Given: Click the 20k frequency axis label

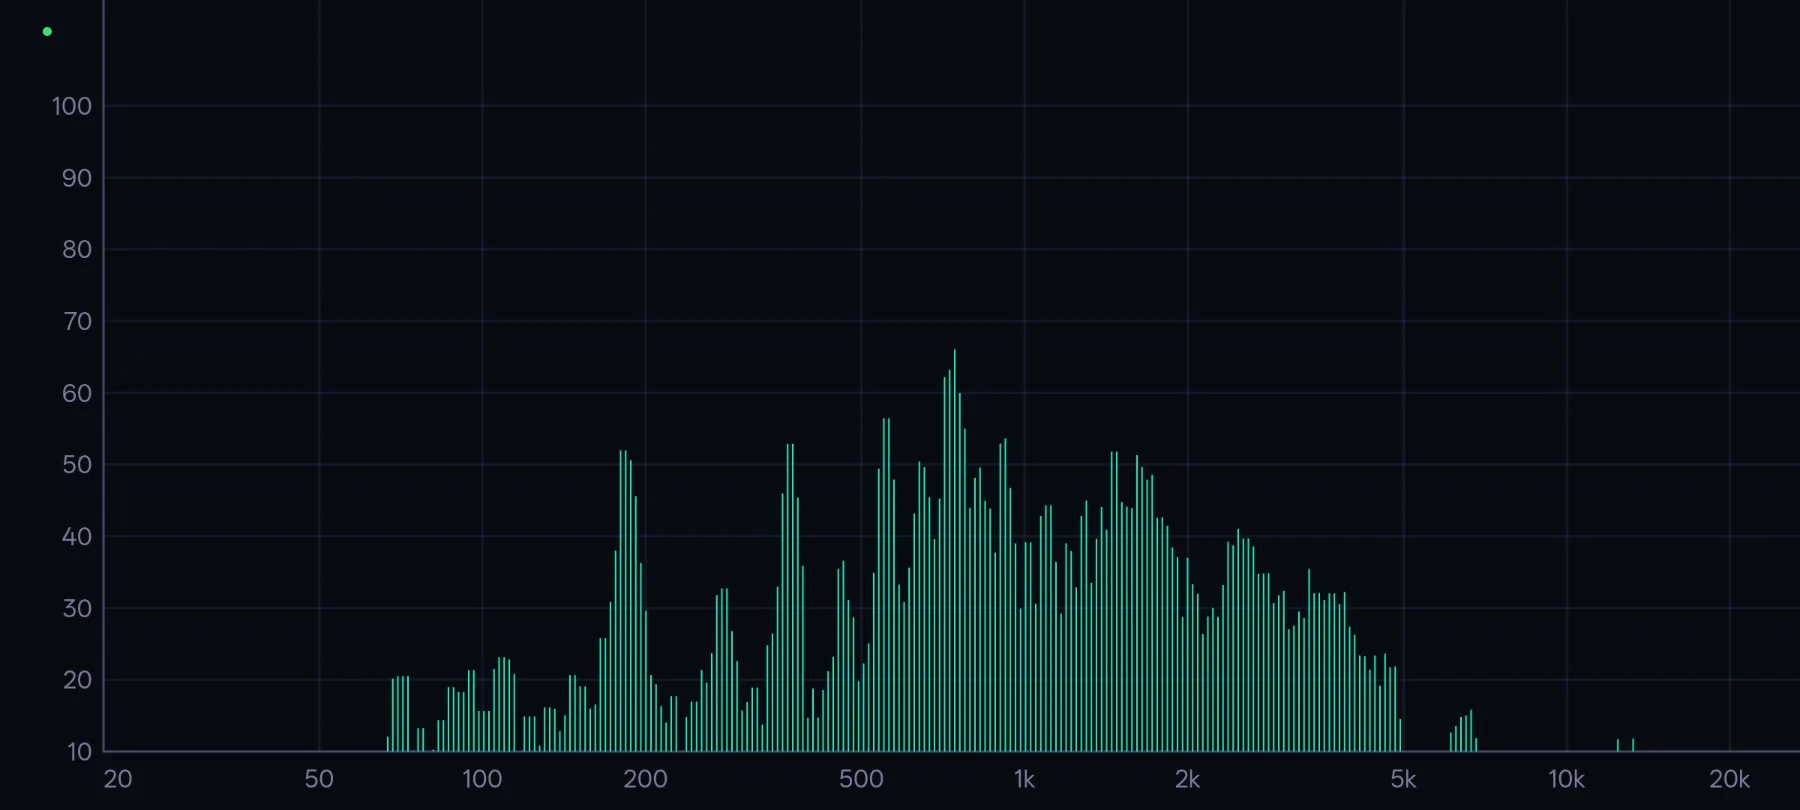Looking at the screenshot, I should tap(1729, 779).
